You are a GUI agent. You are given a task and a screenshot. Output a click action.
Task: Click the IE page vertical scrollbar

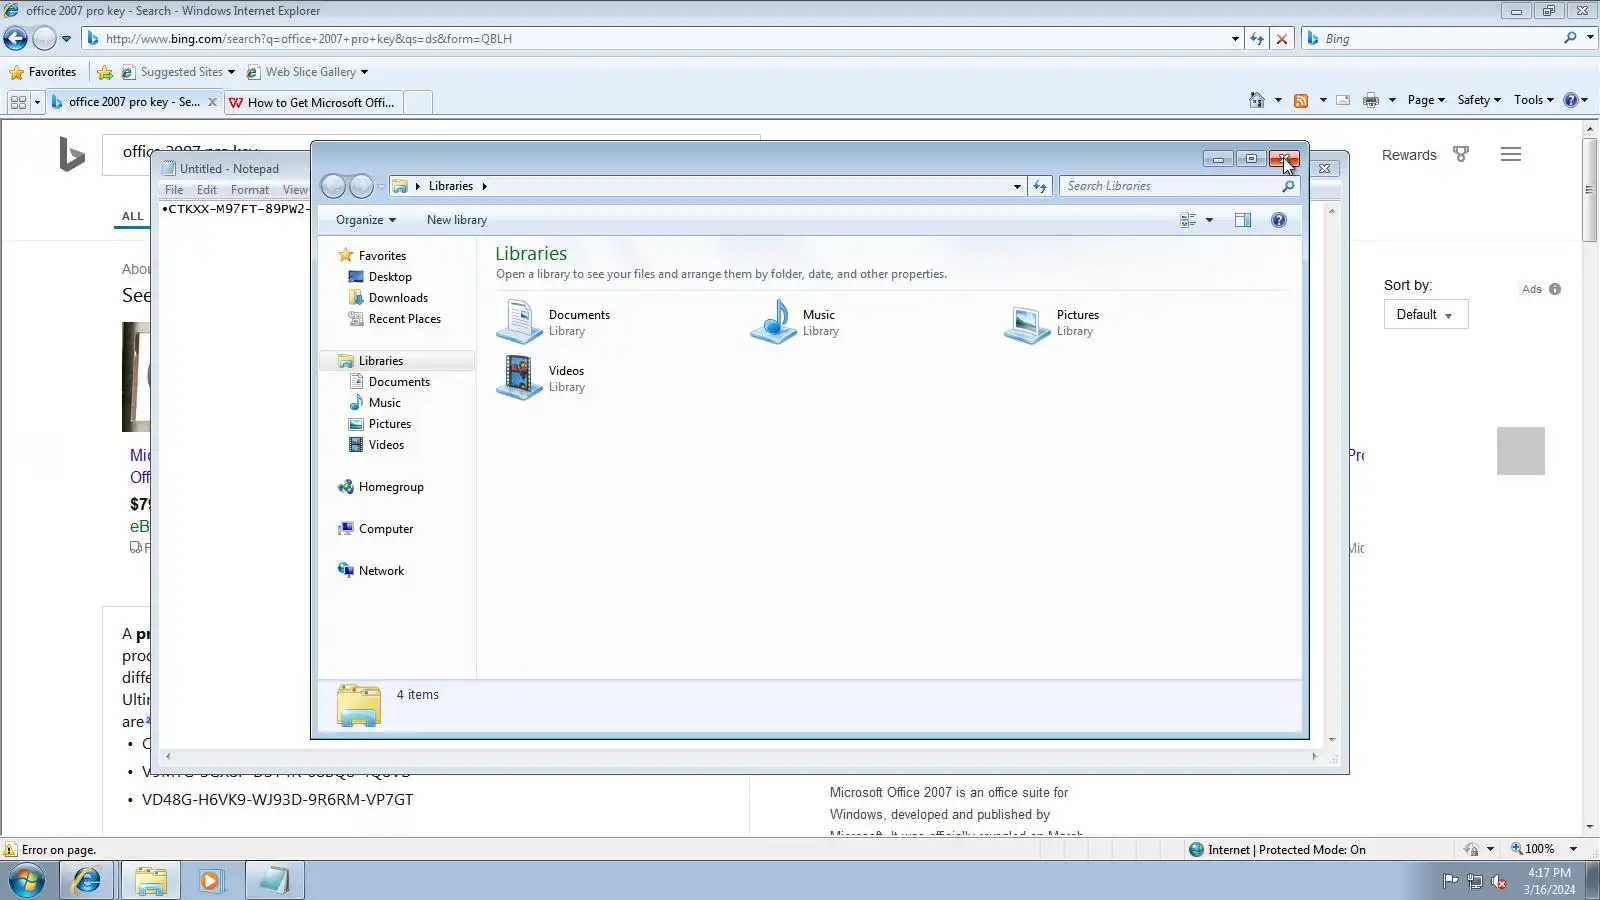tap(1590, 191)
